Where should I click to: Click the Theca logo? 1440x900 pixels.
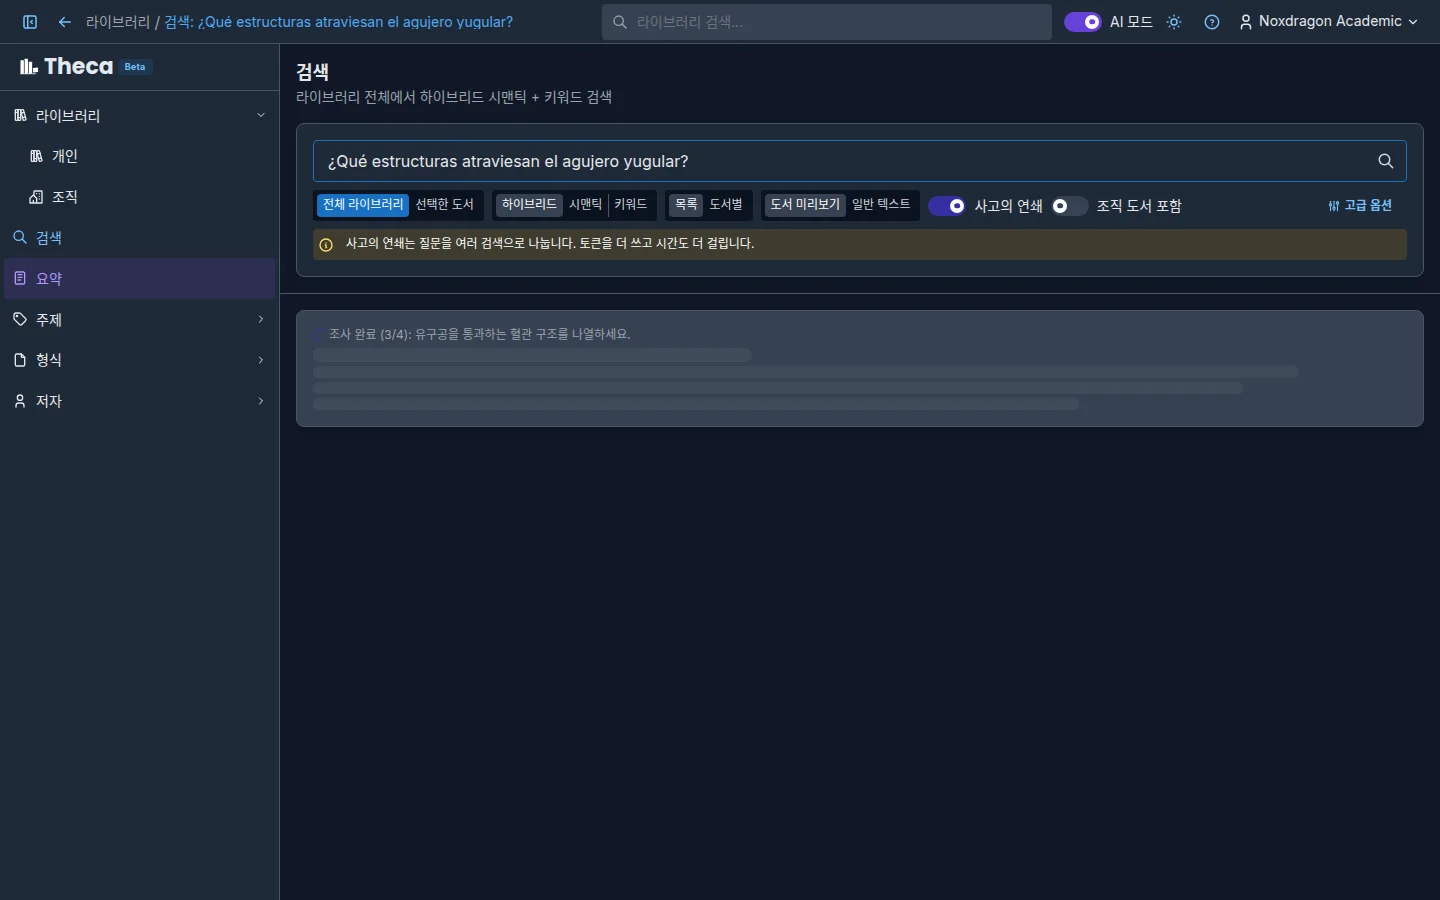pyautogui.click(x=66, y=67)
